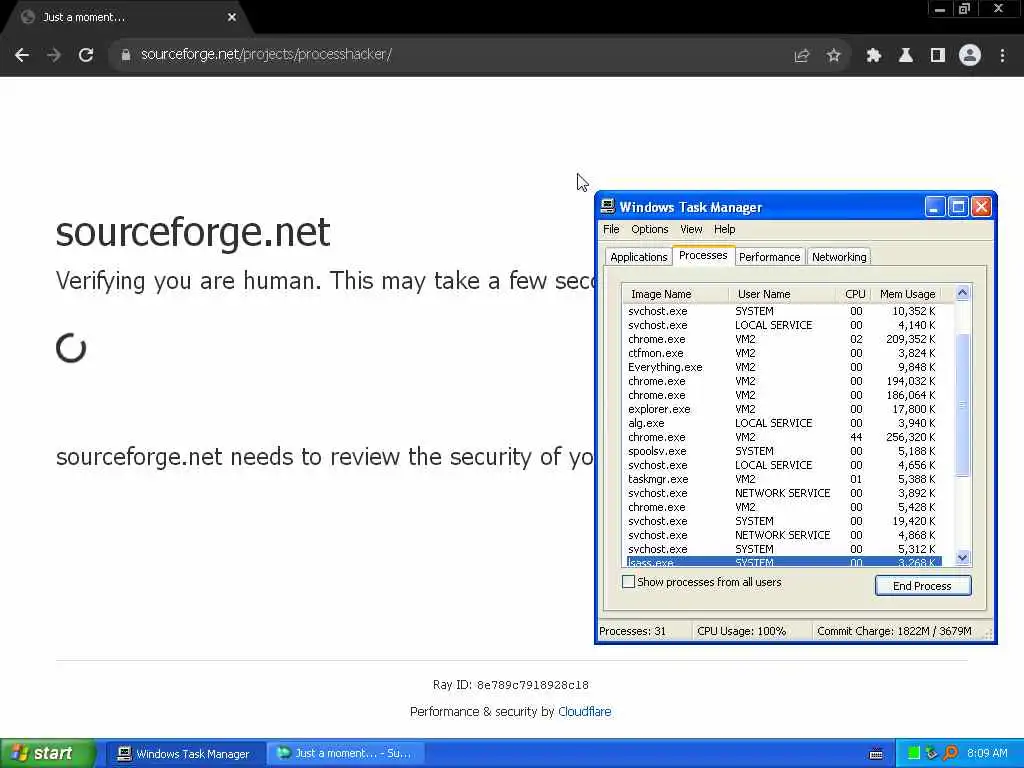The width and height of the screenshot is (1024, 768).
Task: Open the keyboard tray icon
Action: 876,754
